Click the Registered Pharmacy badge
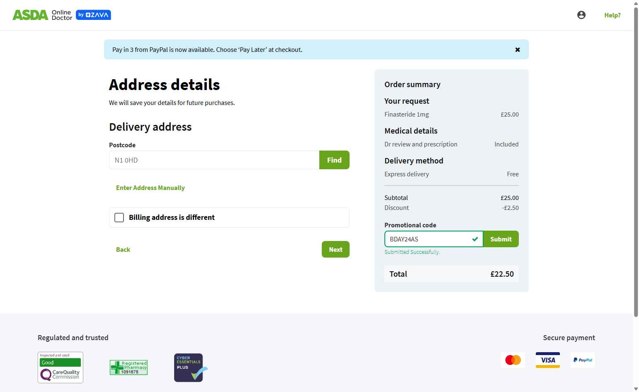 click(x=128, y=368)
